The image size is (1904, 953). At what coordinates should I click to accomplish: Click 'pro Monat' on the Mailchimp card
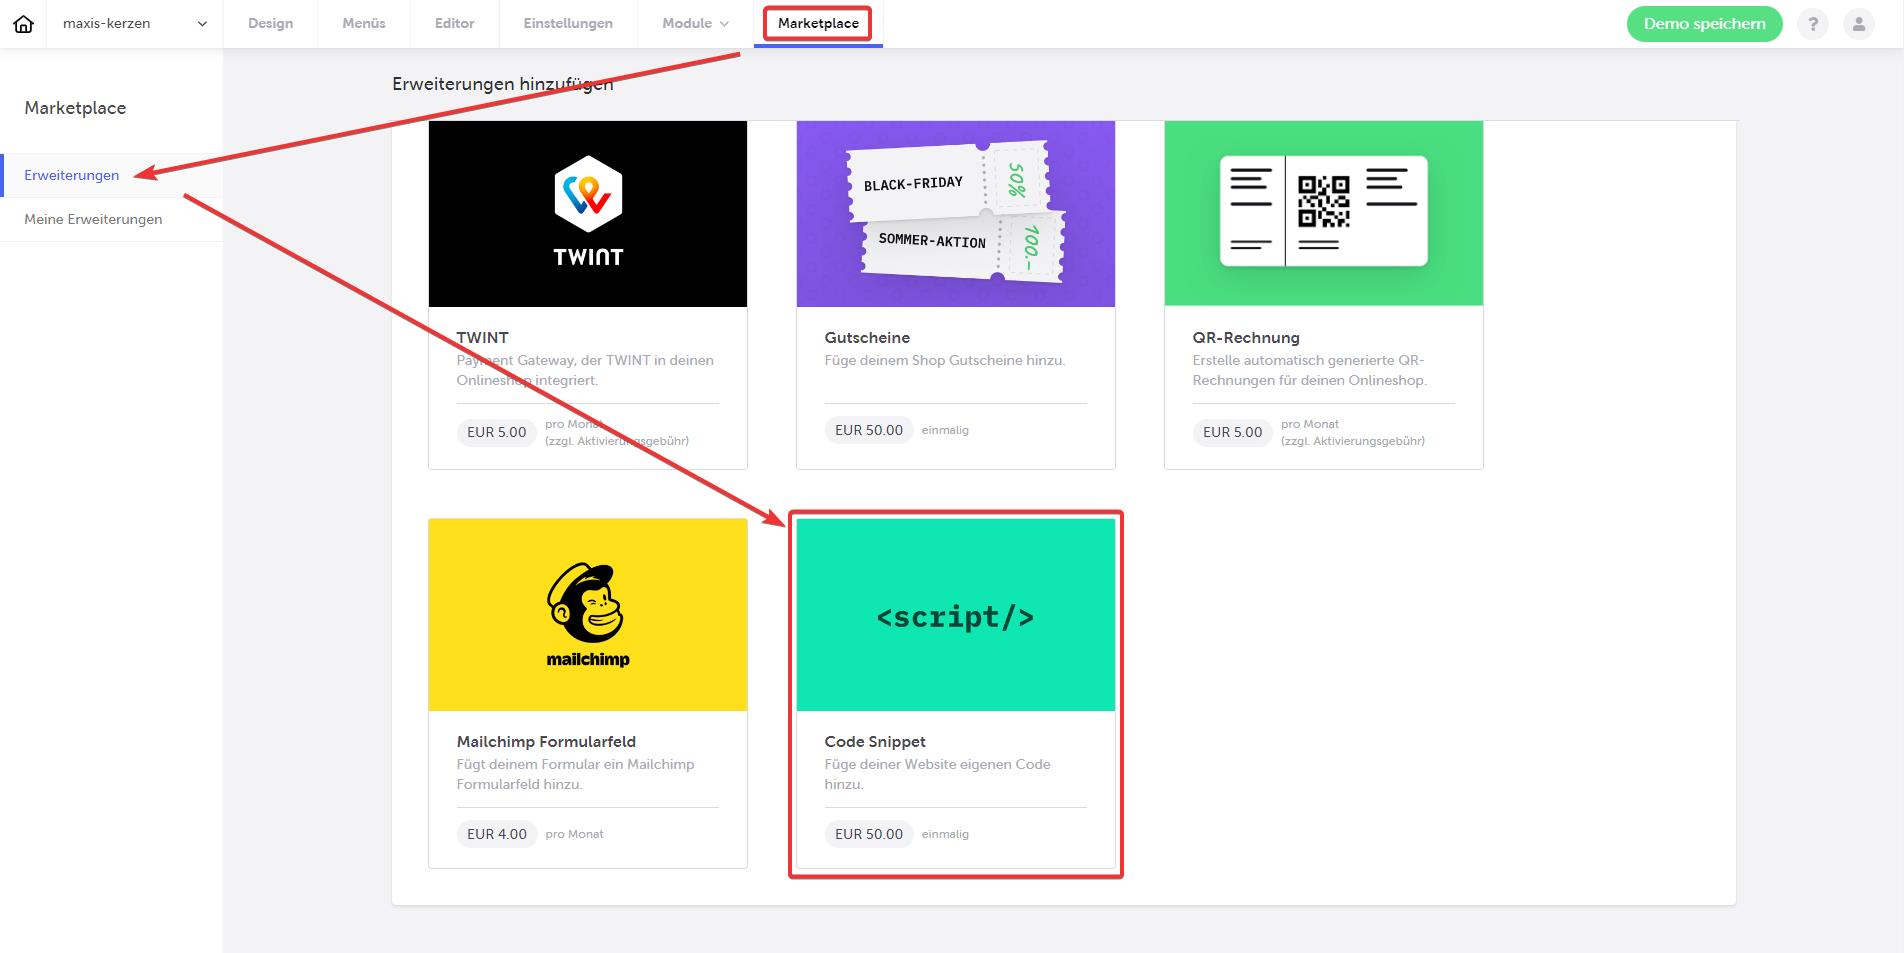(x=574, y=834)
